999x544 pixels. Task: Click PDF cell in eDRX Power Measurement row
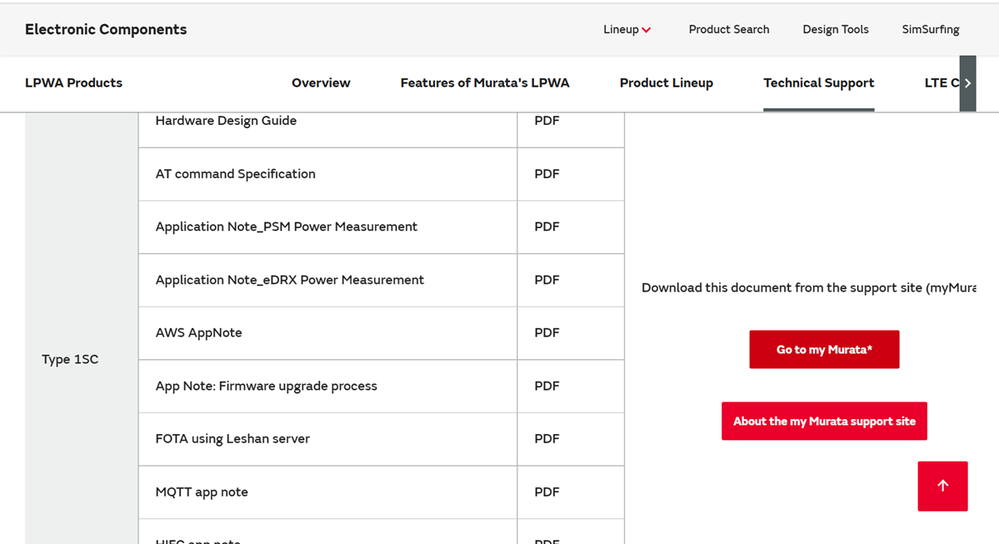coord(570,280)
